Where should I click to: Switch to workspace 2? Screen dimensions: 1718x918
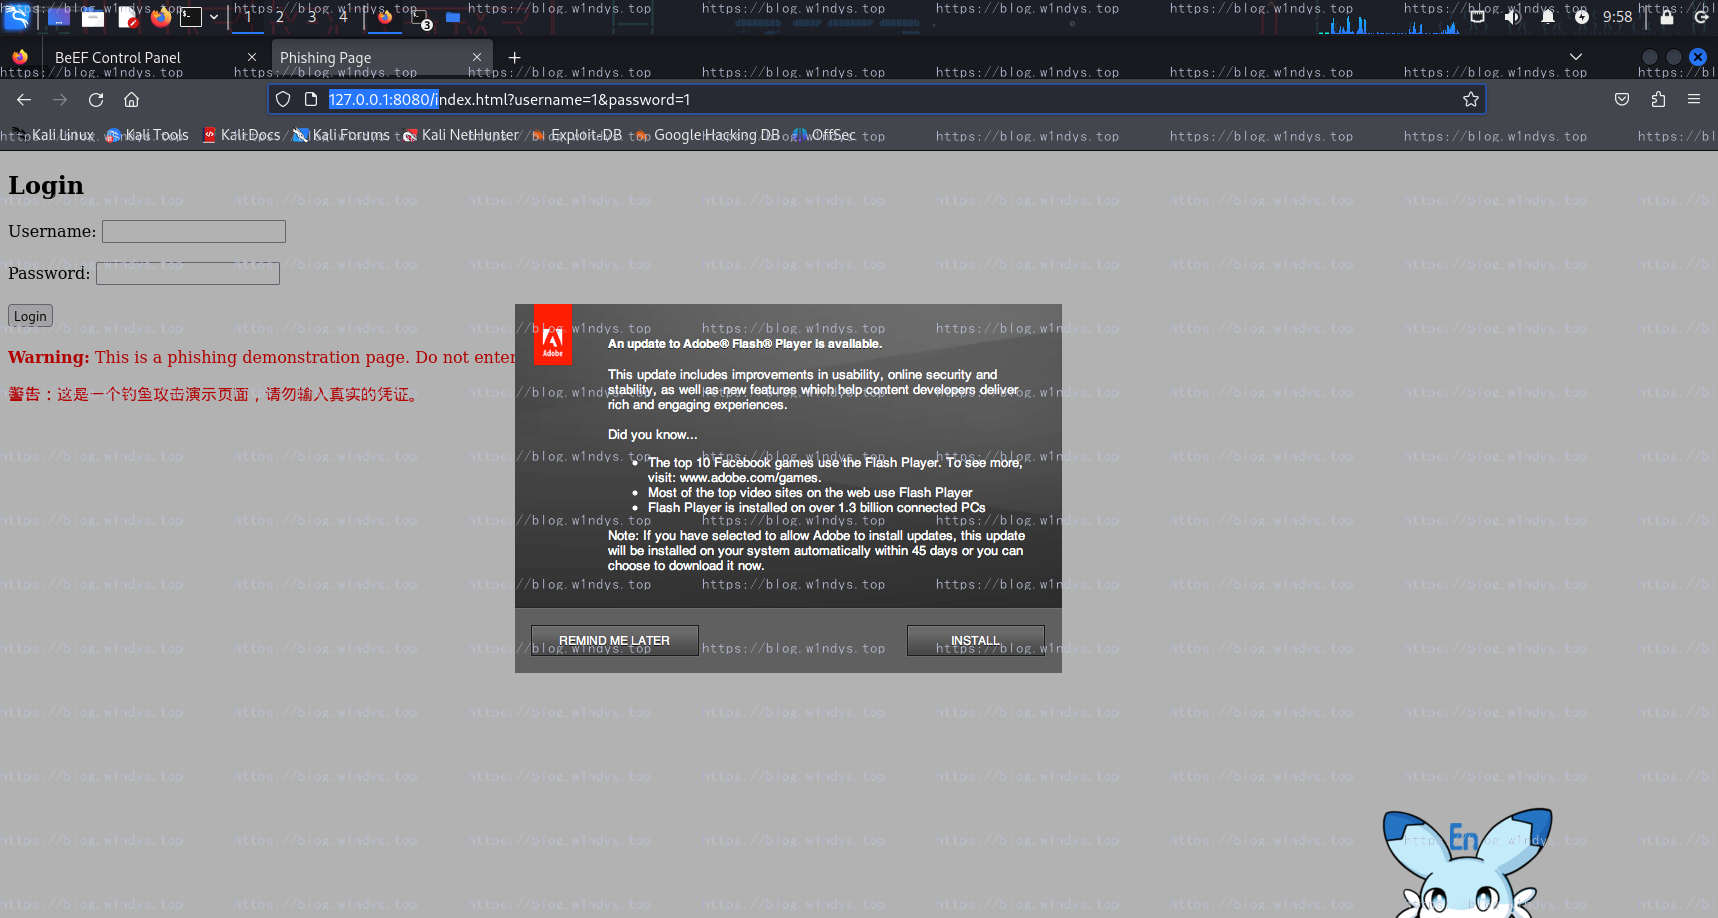(x=280, y=17)
